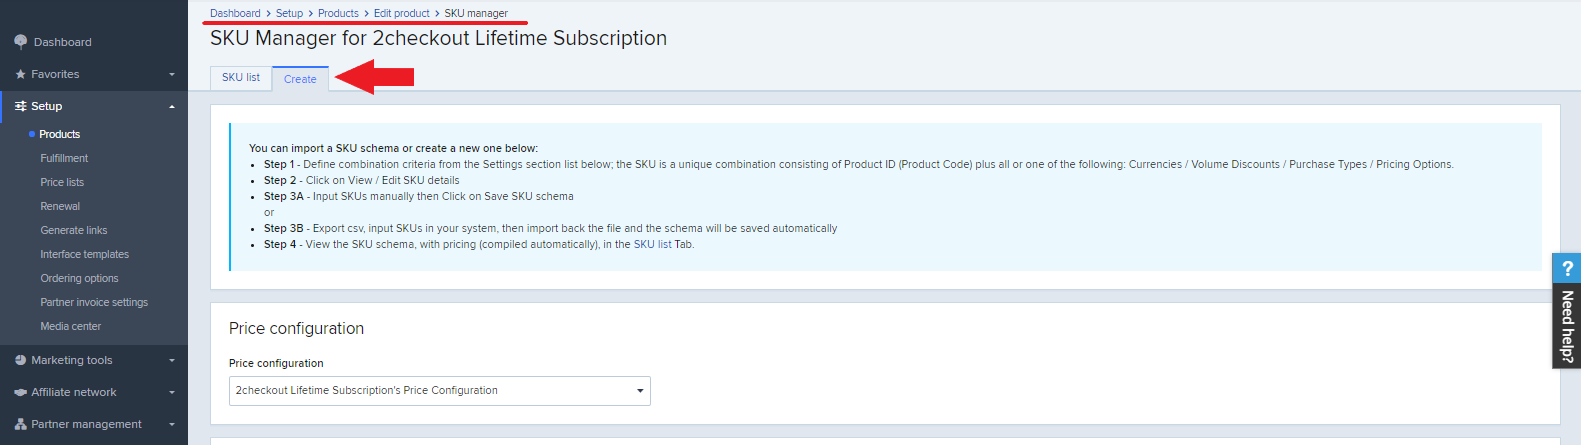The width and height of the screenshot is (1581, 445).
Task: Click the Affiliate network handshake icon
Action: 20,392
